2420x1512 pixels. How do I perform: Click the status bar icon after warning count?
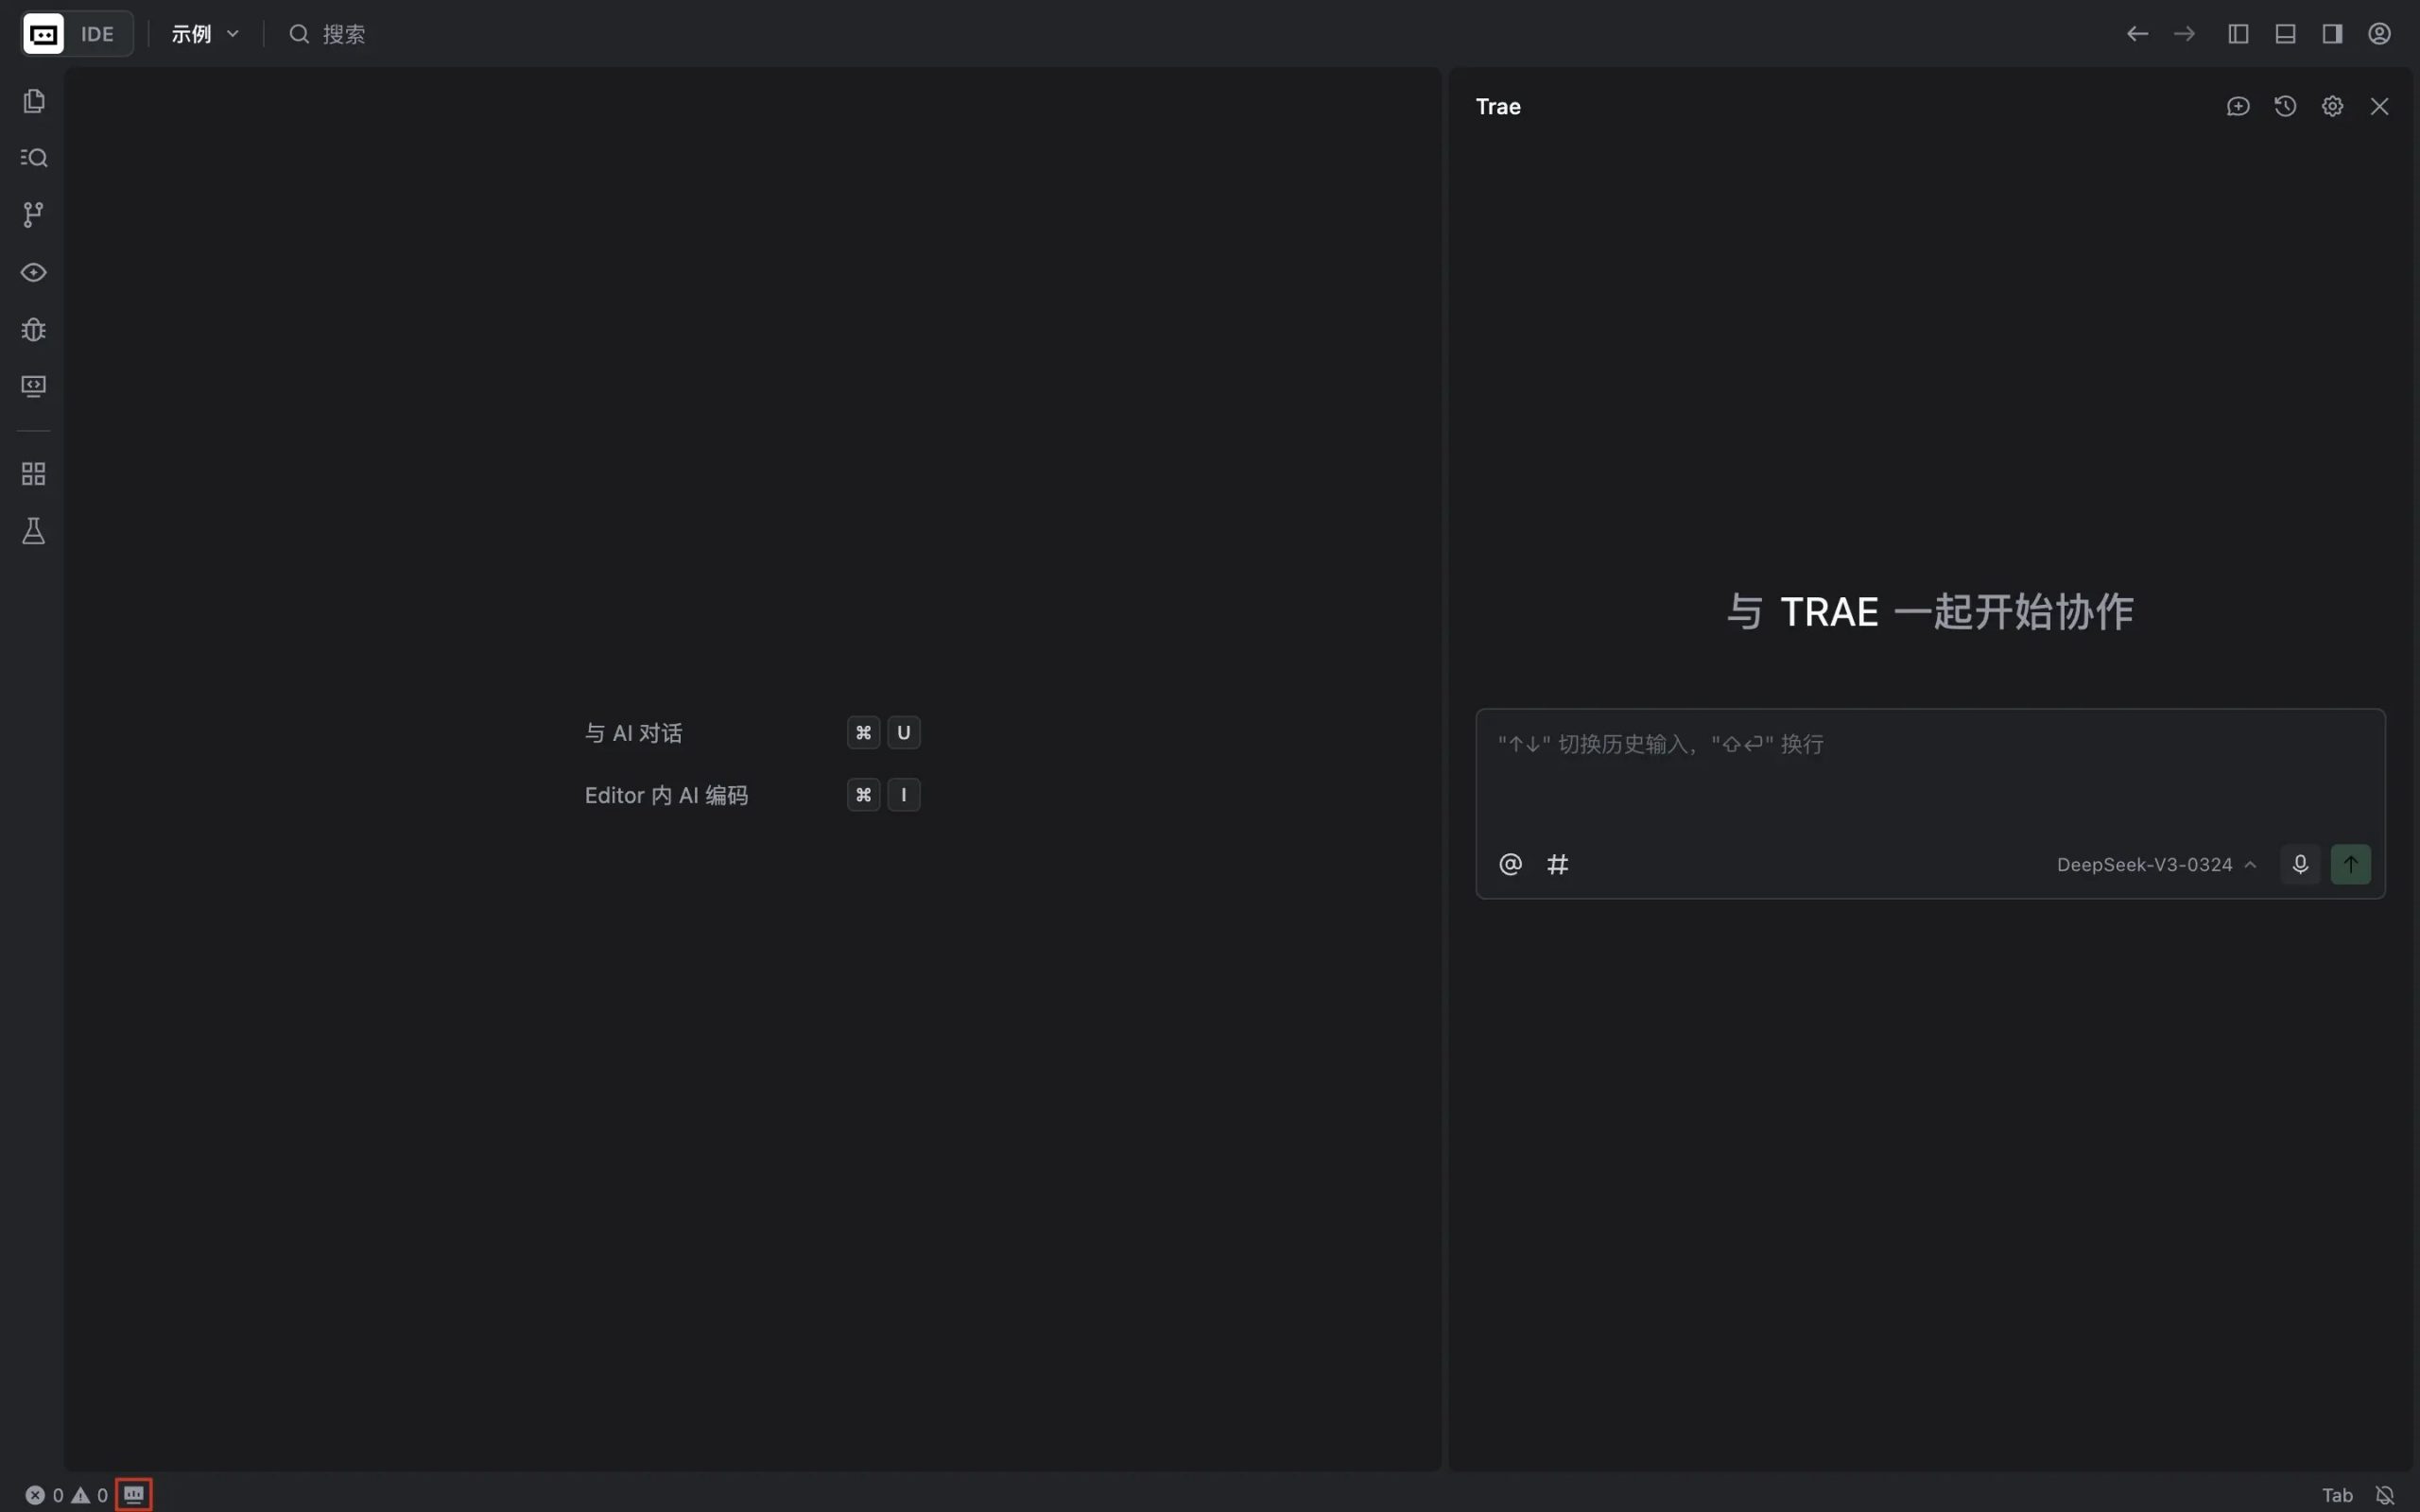tap(134, 1495)
